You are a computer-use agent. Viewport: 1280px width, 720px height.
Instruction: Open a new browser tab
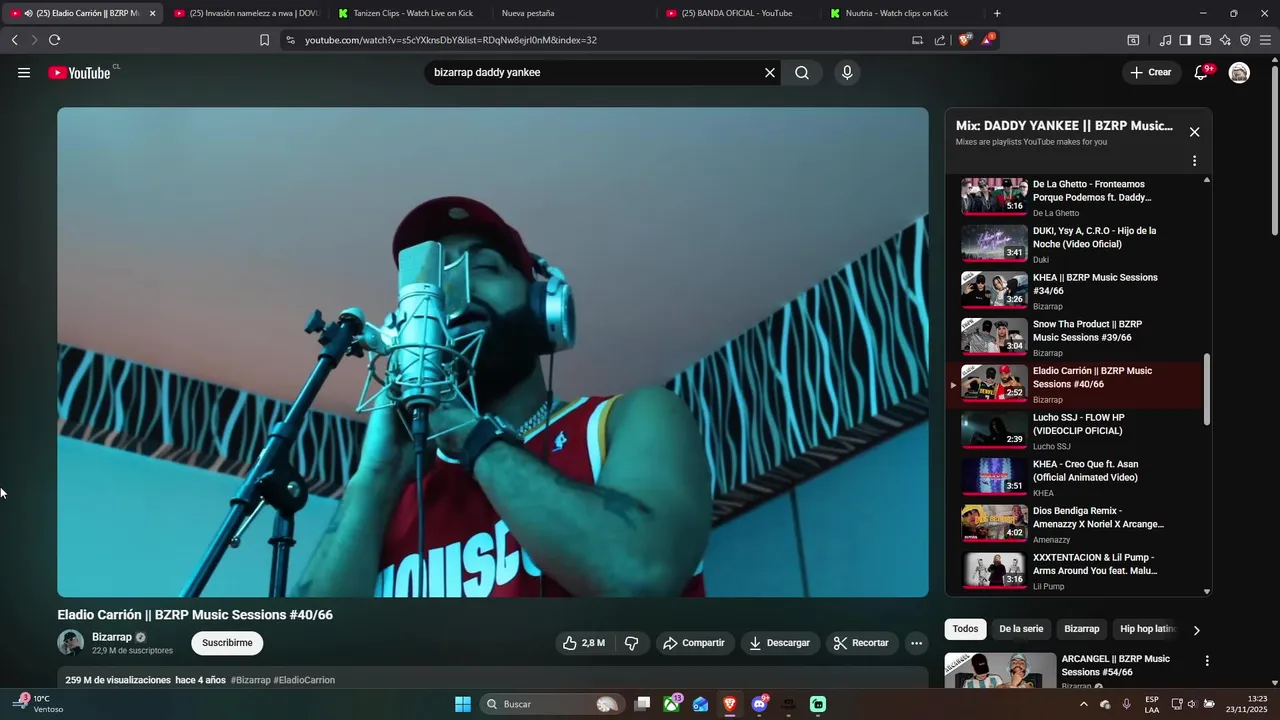click(997, 13)
